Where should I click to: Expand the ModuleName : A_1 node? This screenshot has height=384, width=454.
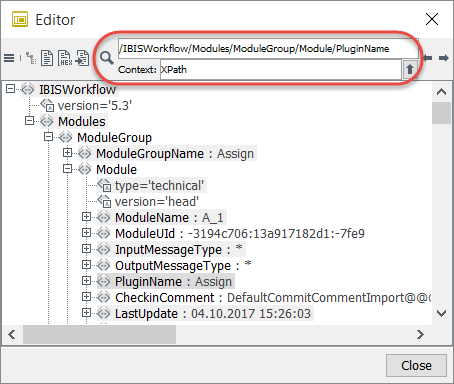tap(87, 217)
